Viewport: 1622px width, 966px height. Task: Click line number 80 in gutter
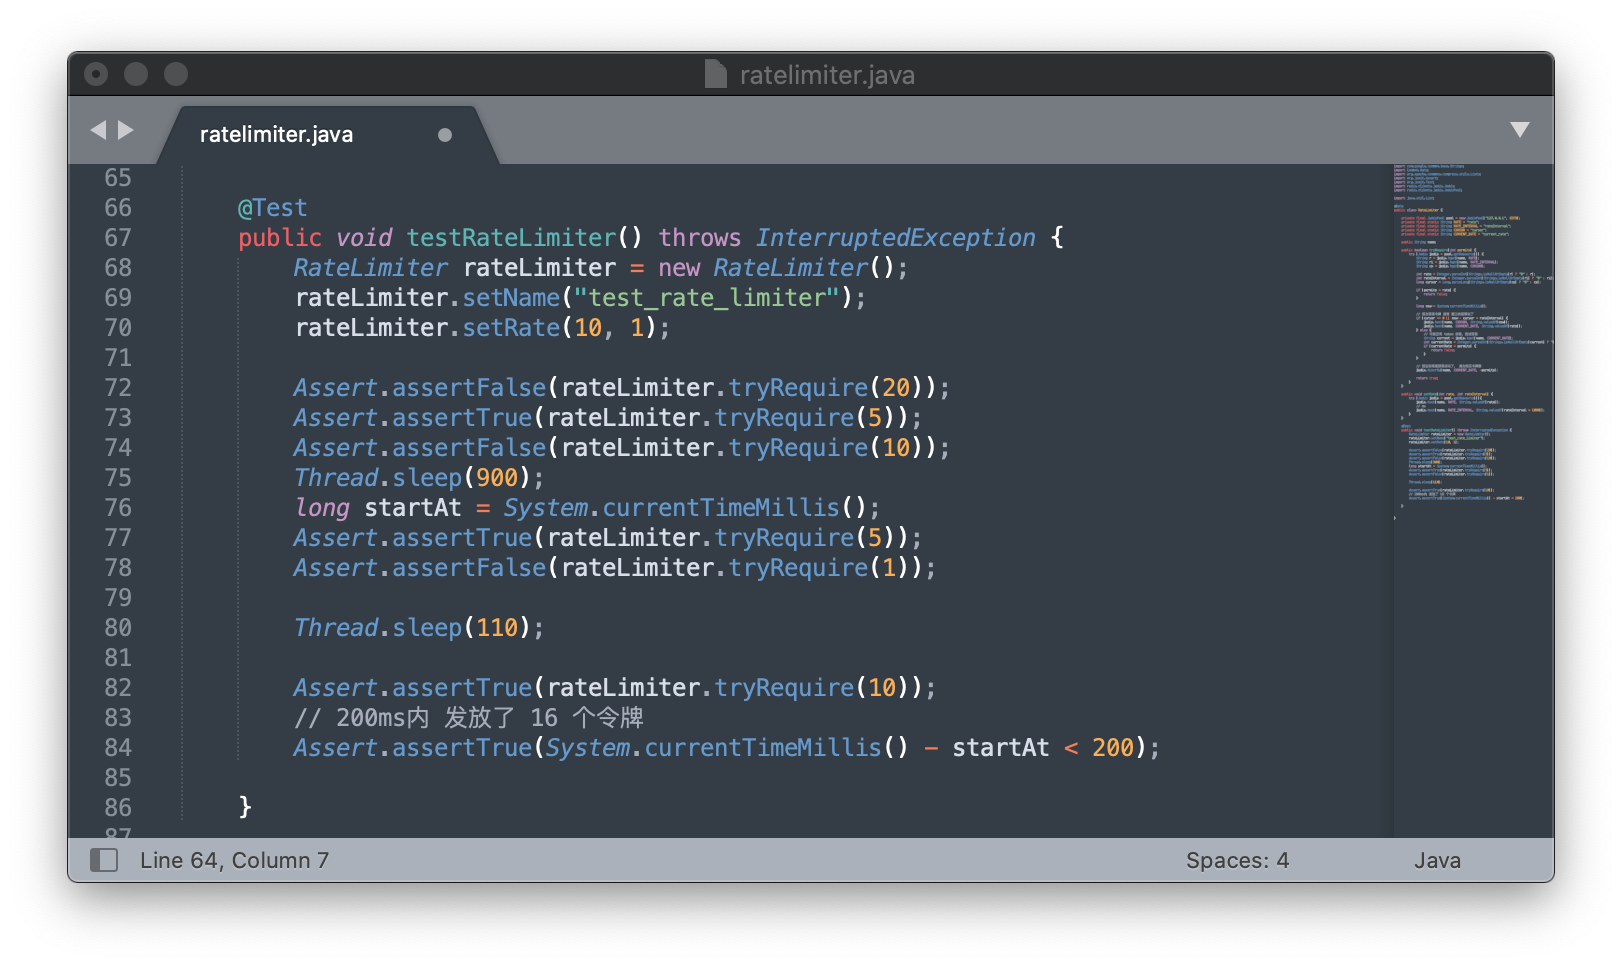click(x=118, y=628)
